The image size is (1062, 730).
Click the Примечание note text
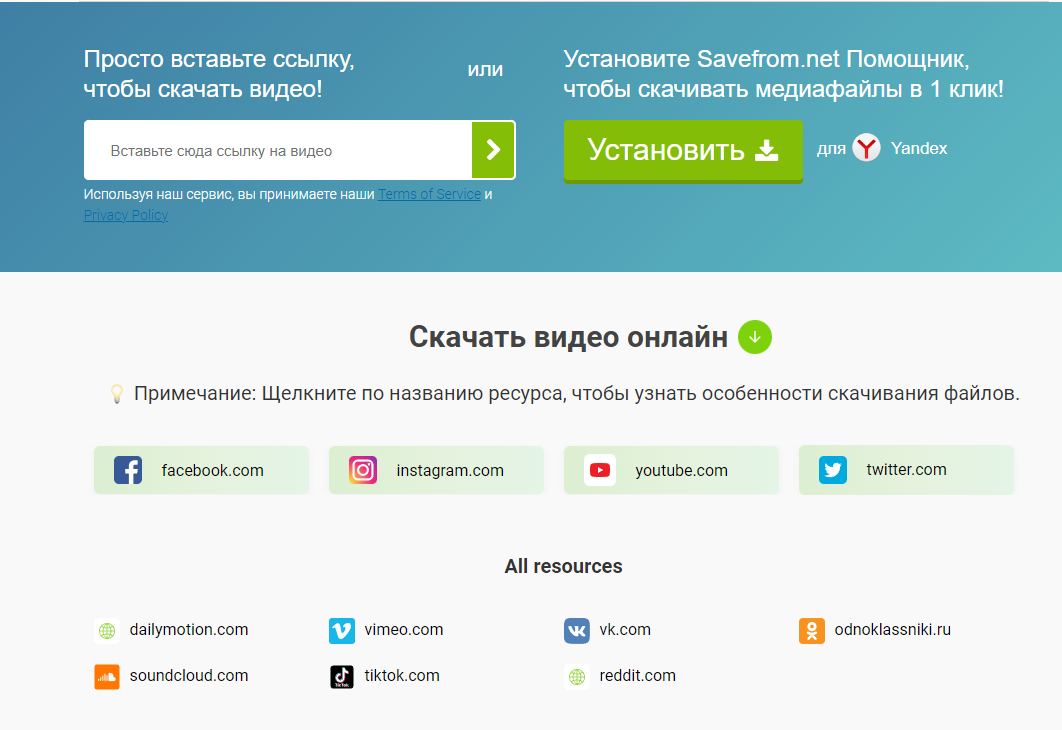point(576,393)
